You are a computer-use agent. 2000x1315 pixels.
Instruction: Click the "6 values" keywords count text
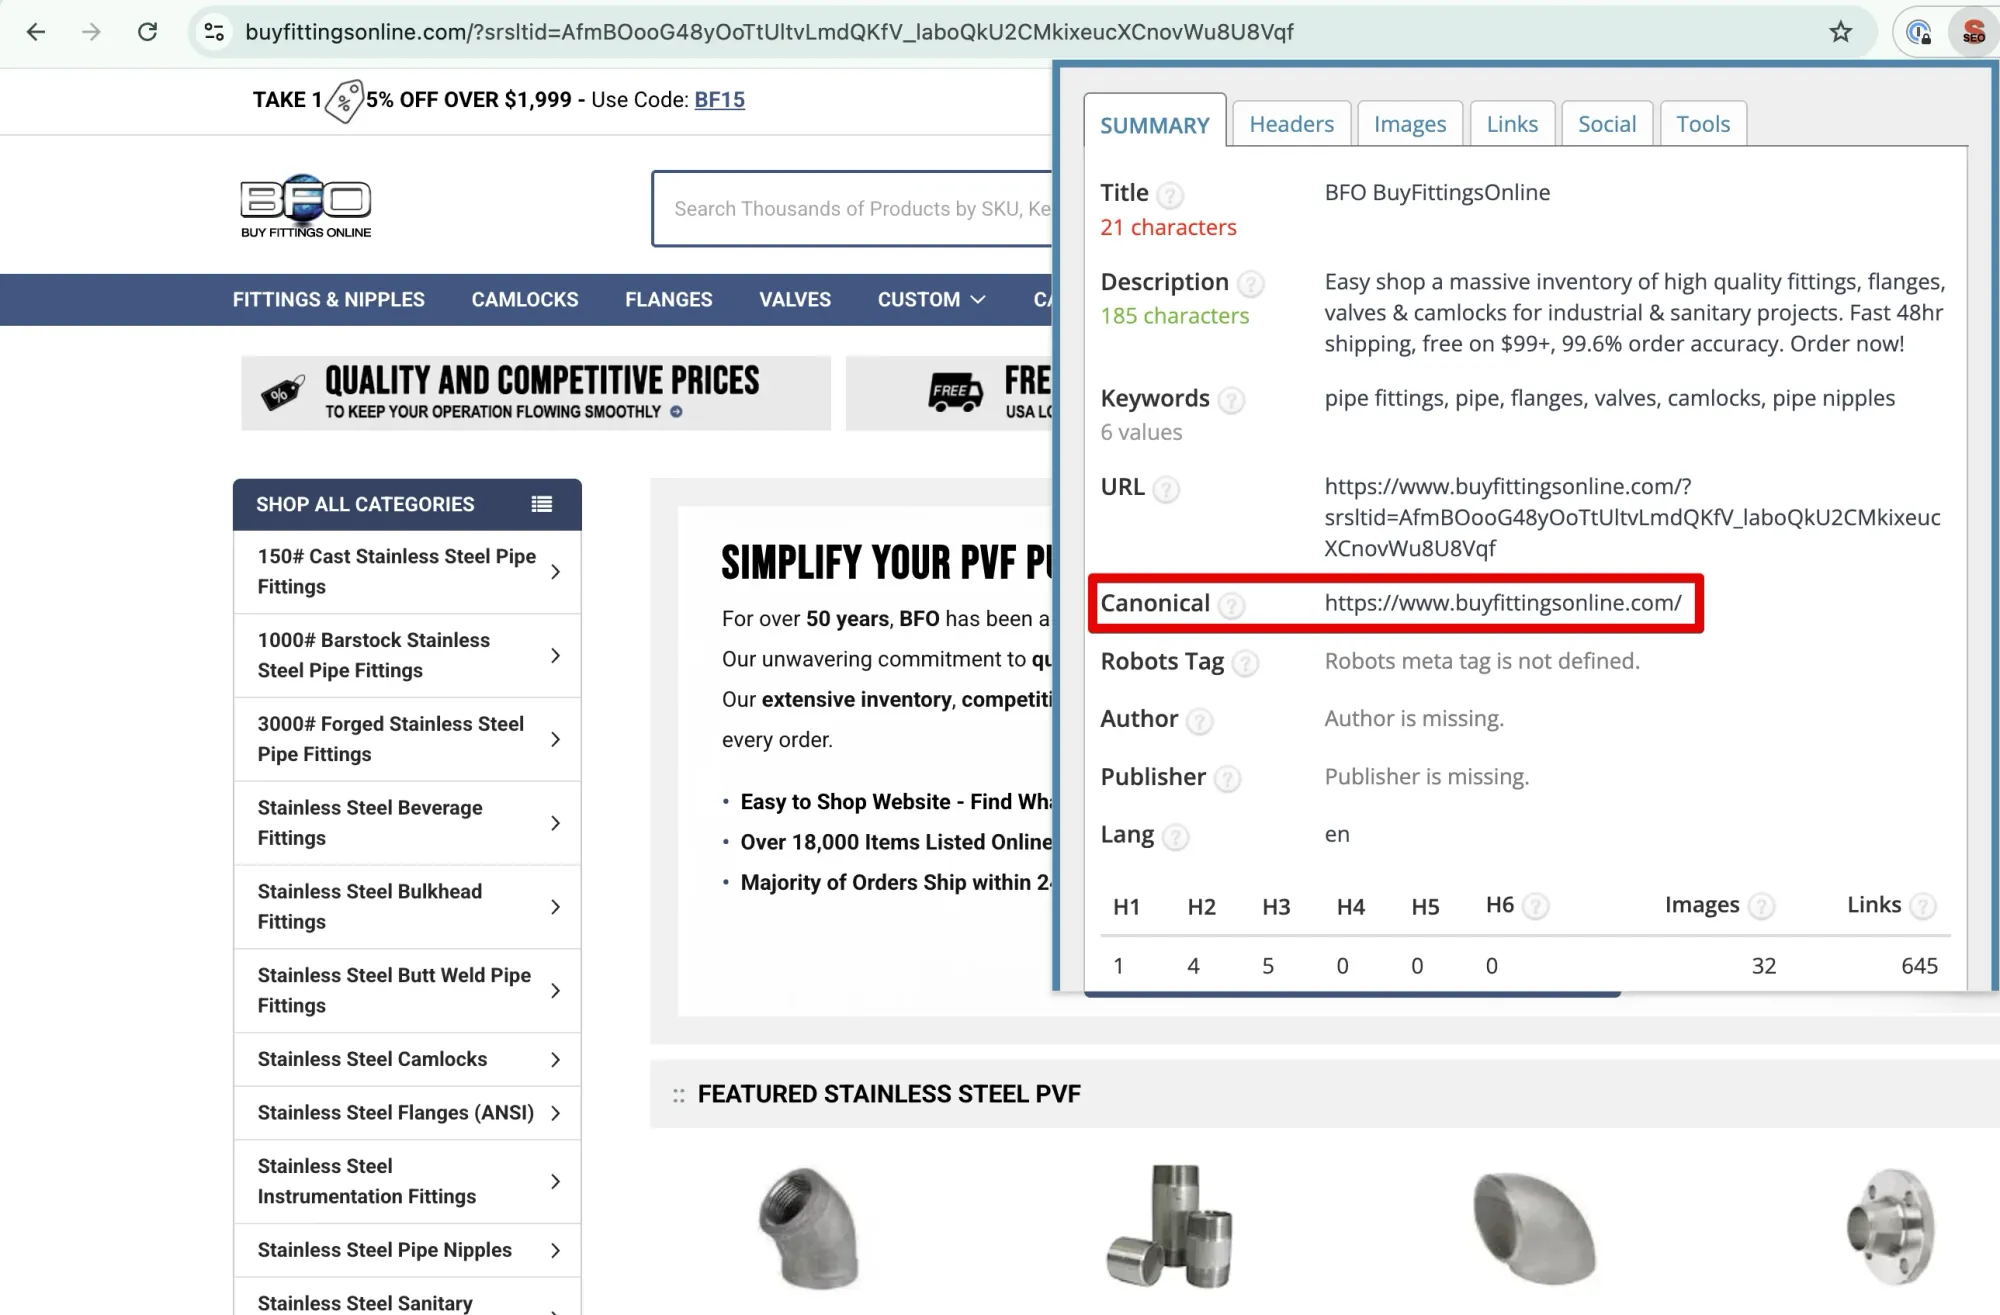[x=1141, y=433]
